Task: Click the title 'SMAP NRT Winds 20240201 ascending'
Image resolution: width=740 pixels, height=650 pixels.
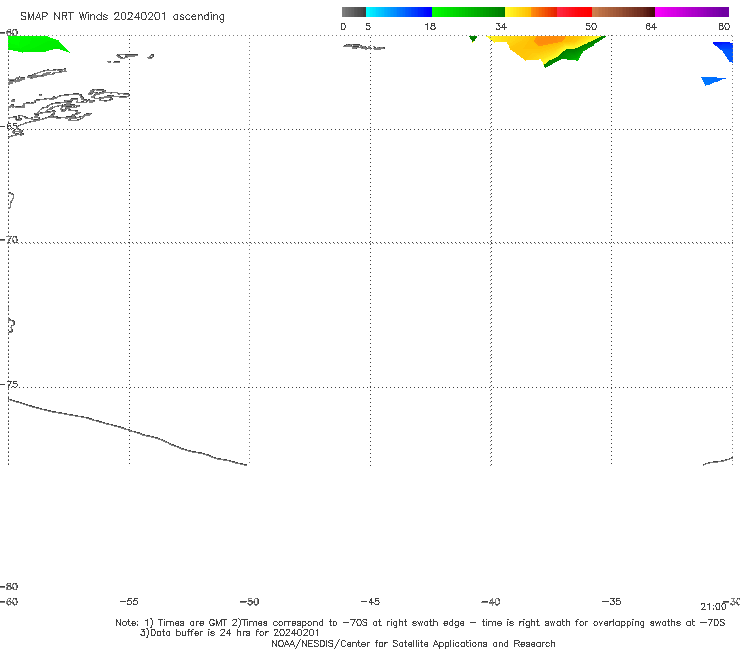Action: click(x=122, y=17)
